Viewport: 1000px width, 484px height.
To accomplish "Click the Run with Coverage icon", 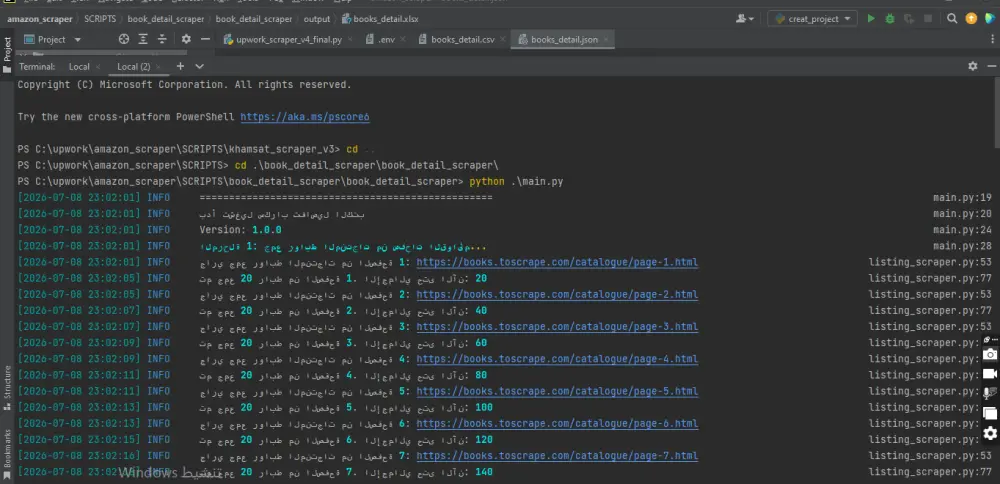I will tap(909, 19).
